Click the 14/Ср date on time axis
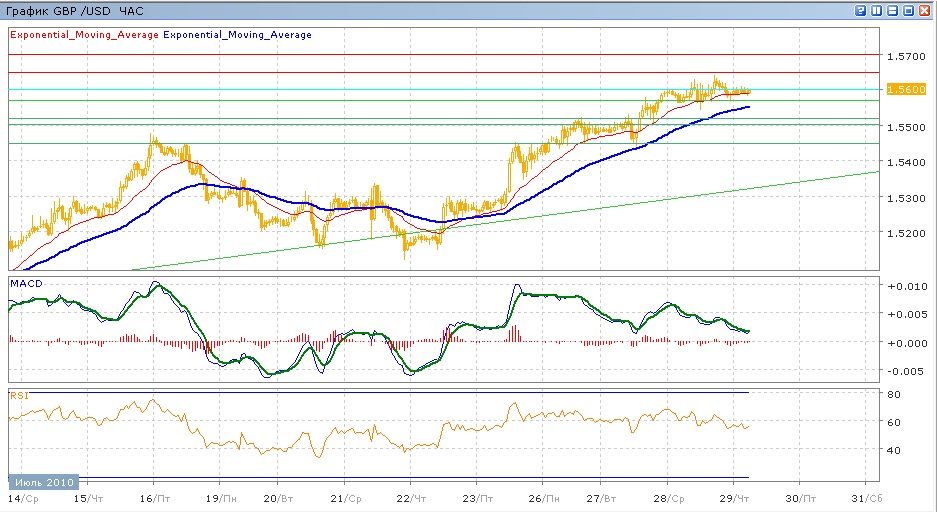The image size is (937, 512). [23, 497]
